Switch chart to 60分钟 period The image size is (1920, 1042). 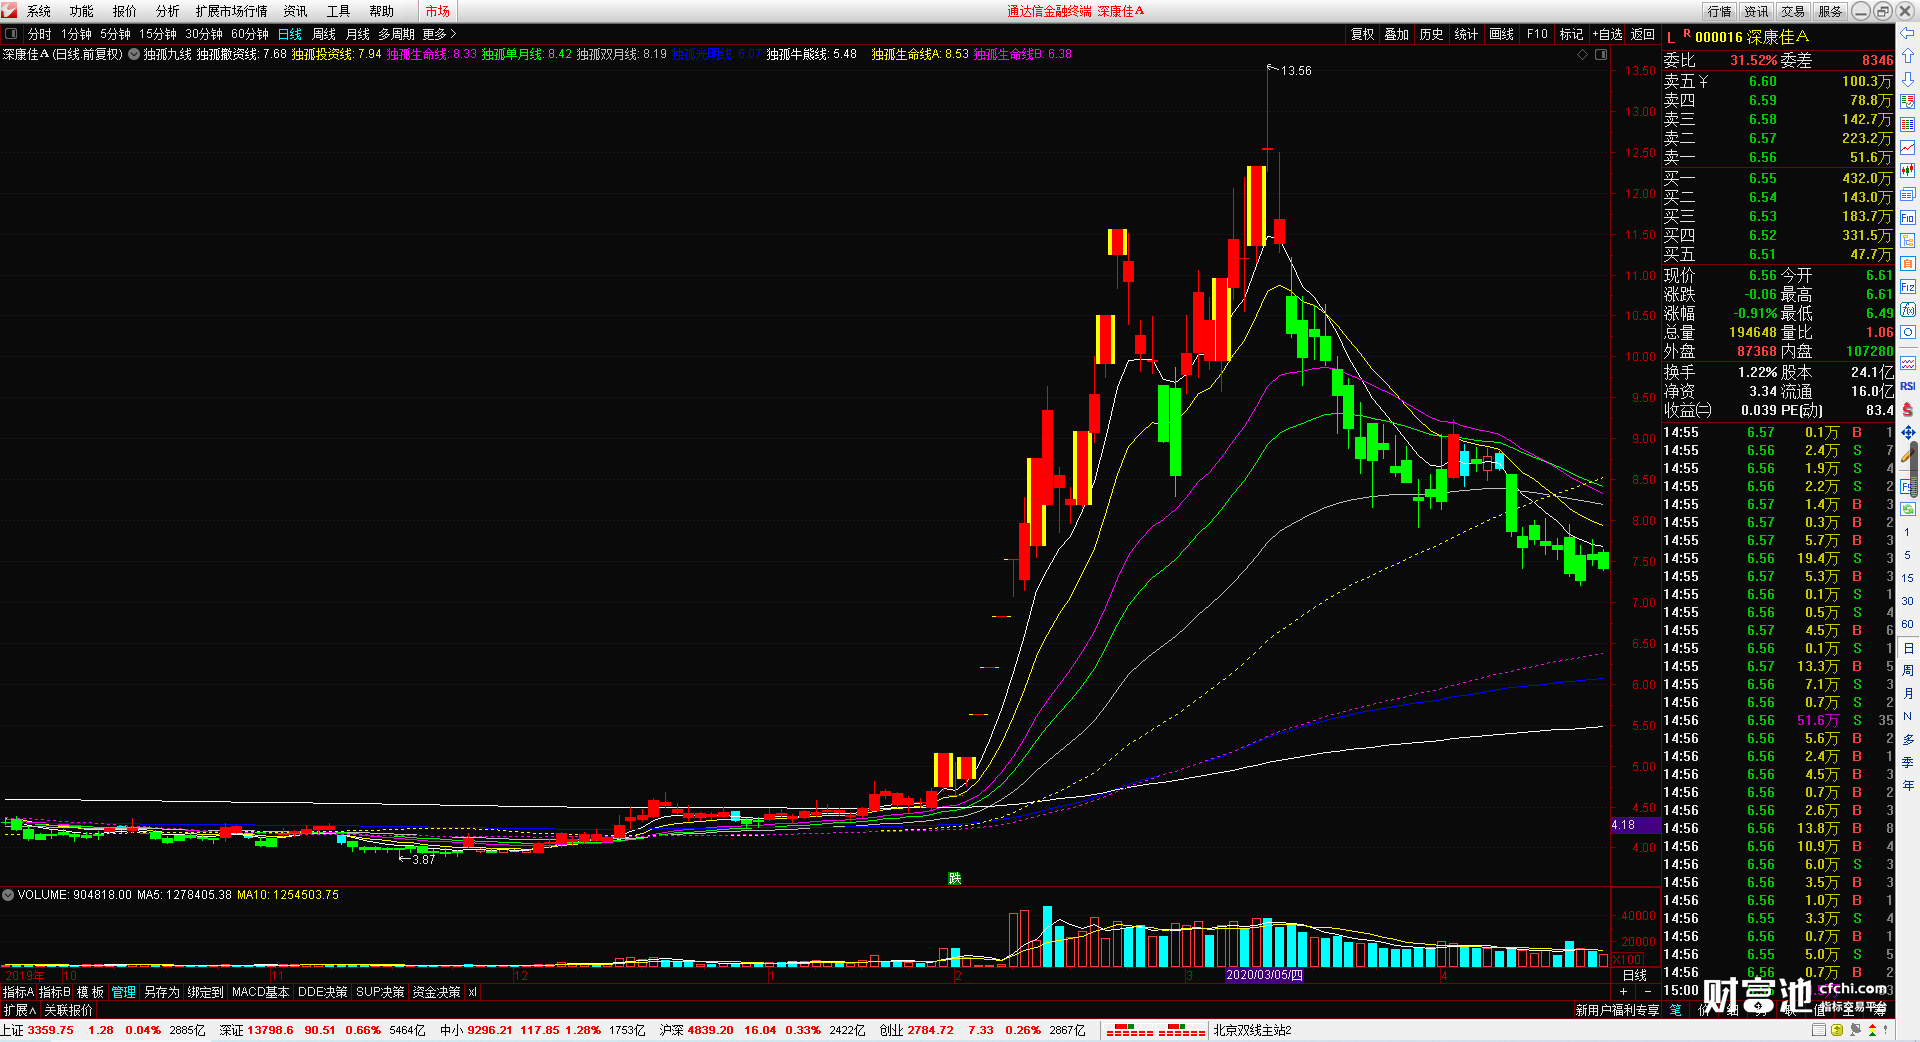(250, 34)
